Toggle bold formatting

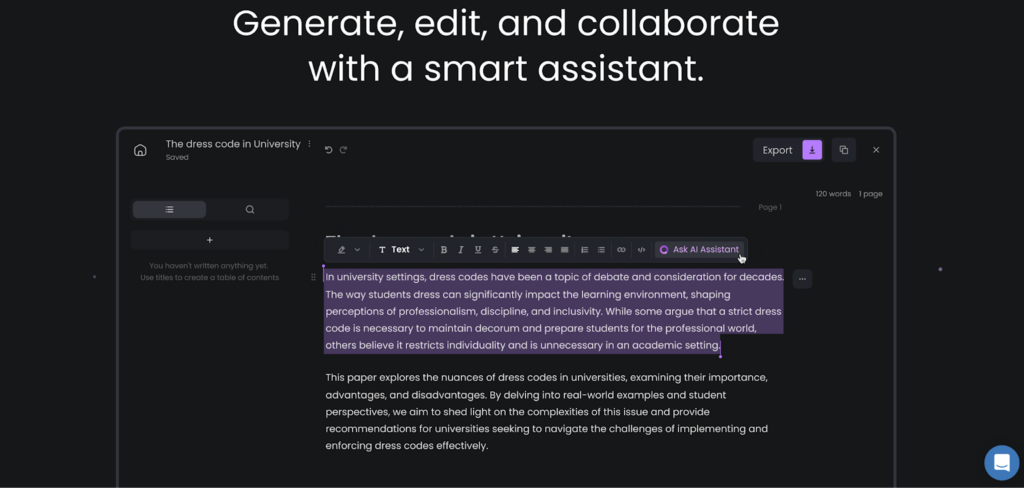[443, 250]
